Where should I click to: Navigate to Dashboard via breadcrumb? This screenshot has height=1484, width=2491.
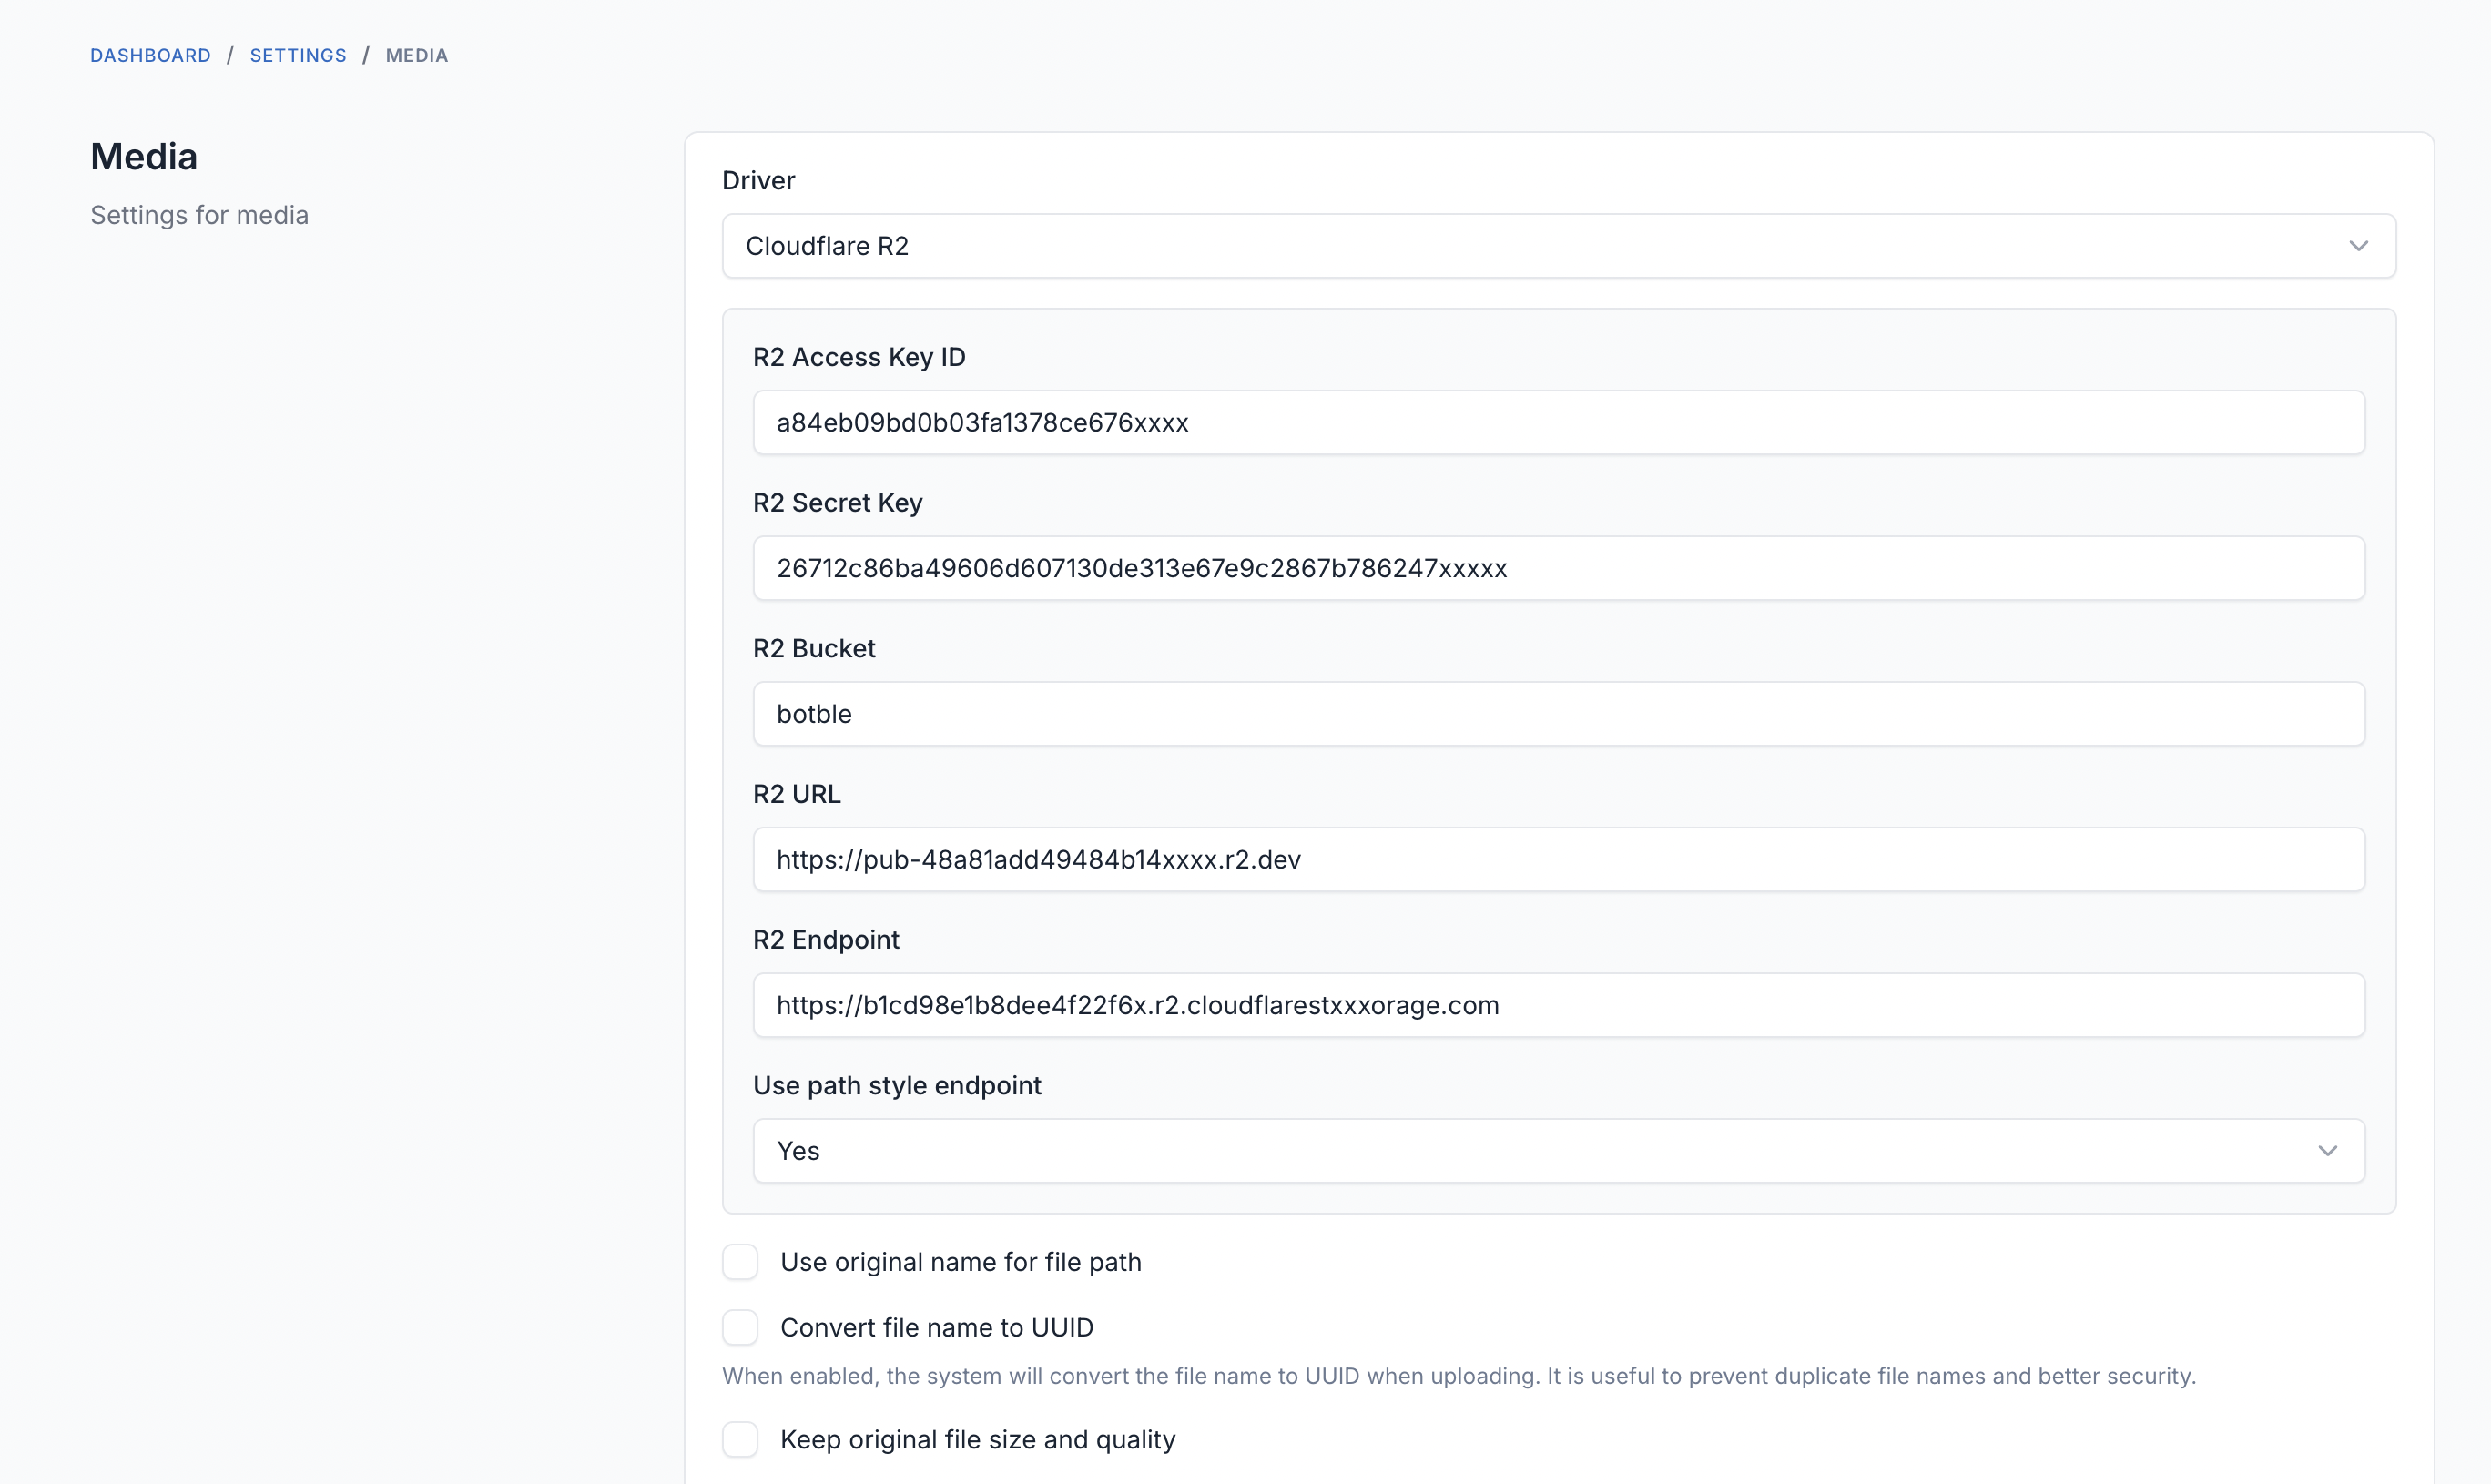[150, 55]
